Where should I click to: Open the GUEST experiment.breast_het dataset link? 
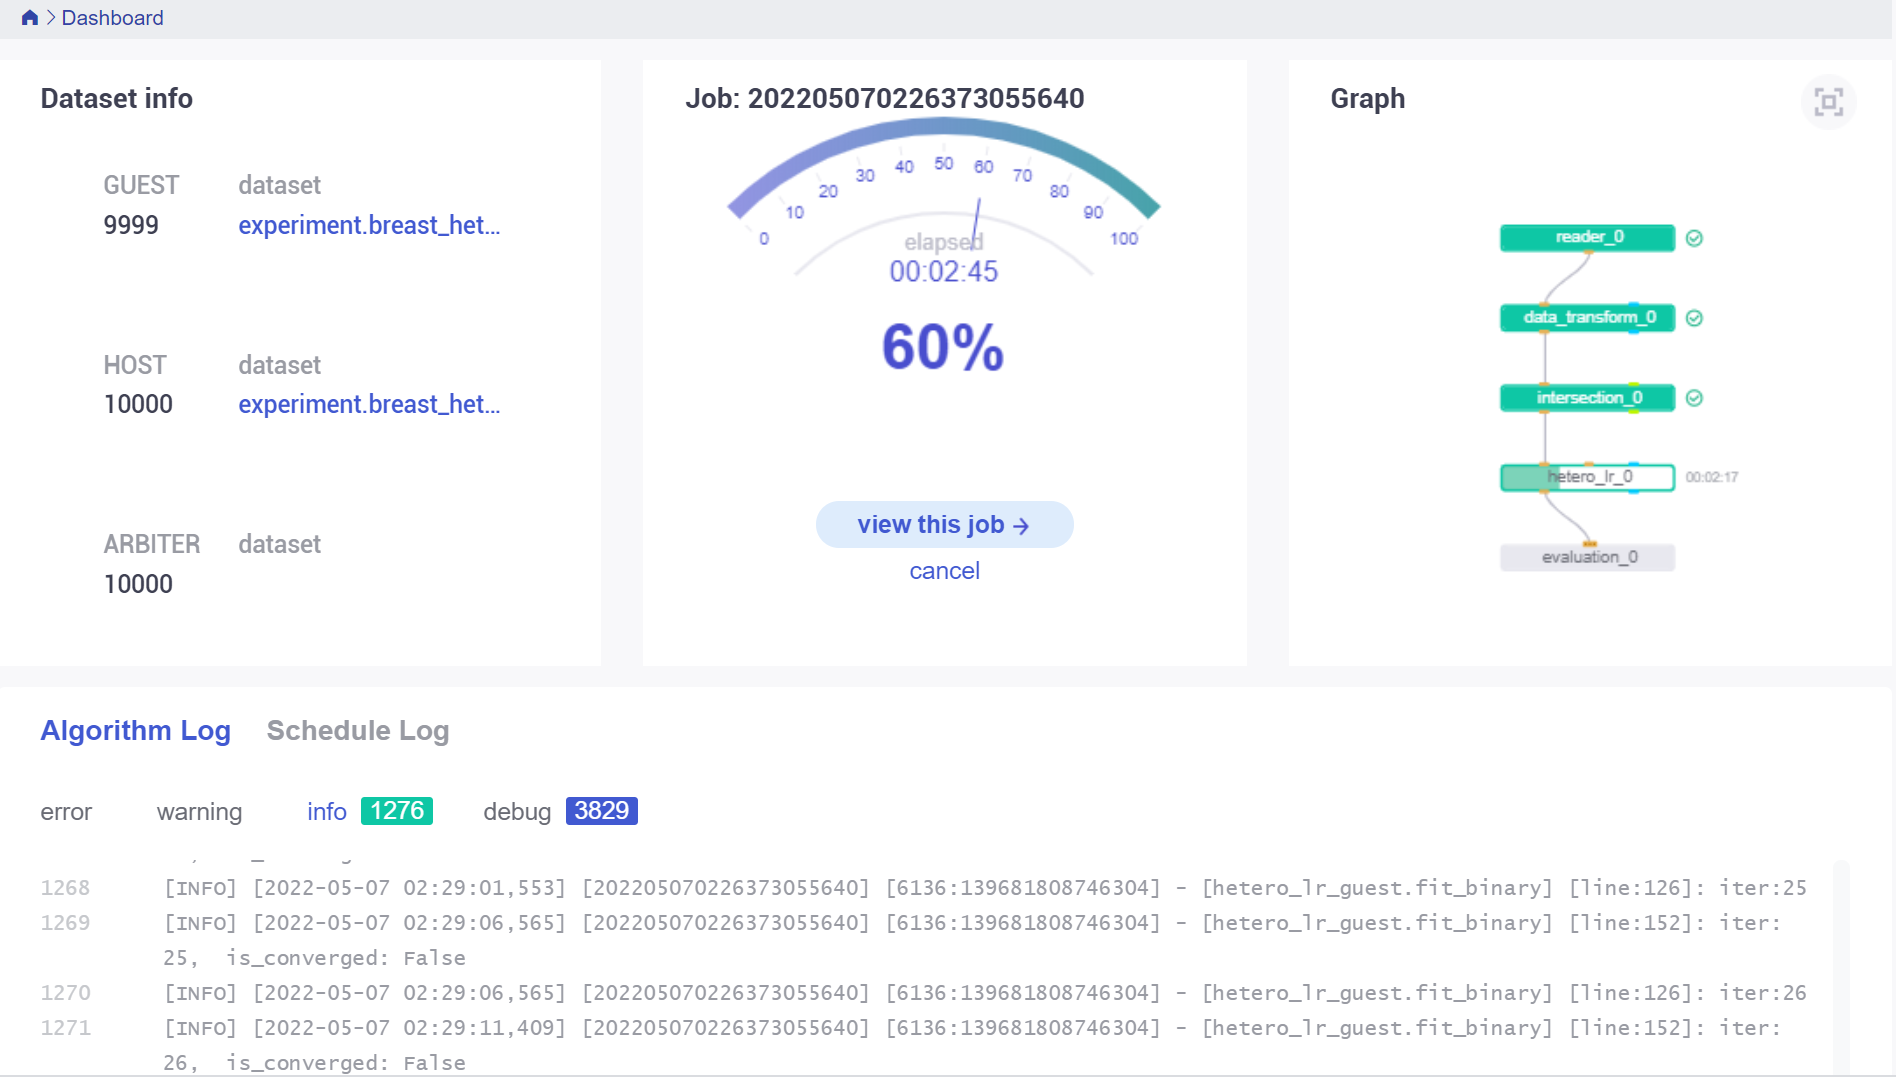pos(369,226)
